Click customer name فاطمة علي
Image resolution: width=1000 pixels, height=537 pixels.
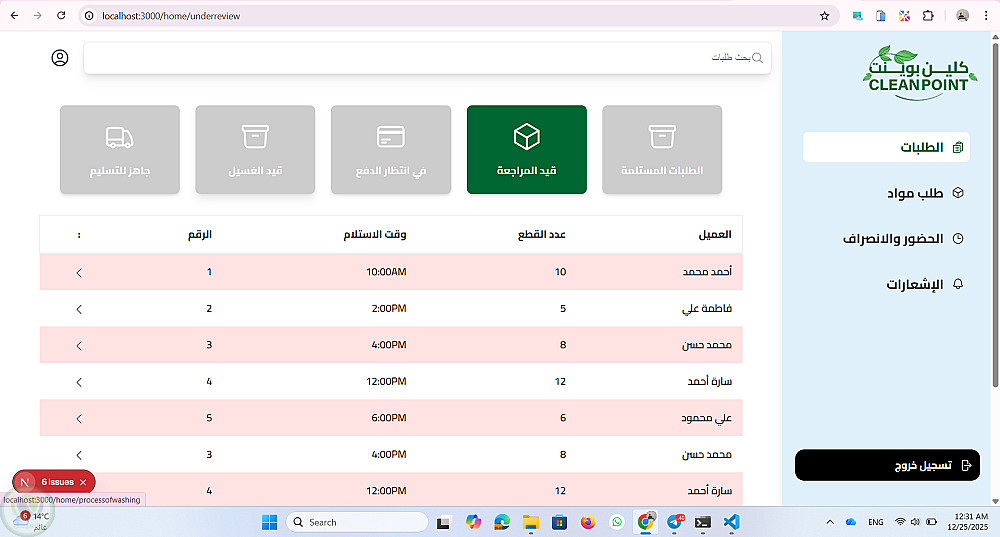[x=707, y=309]
